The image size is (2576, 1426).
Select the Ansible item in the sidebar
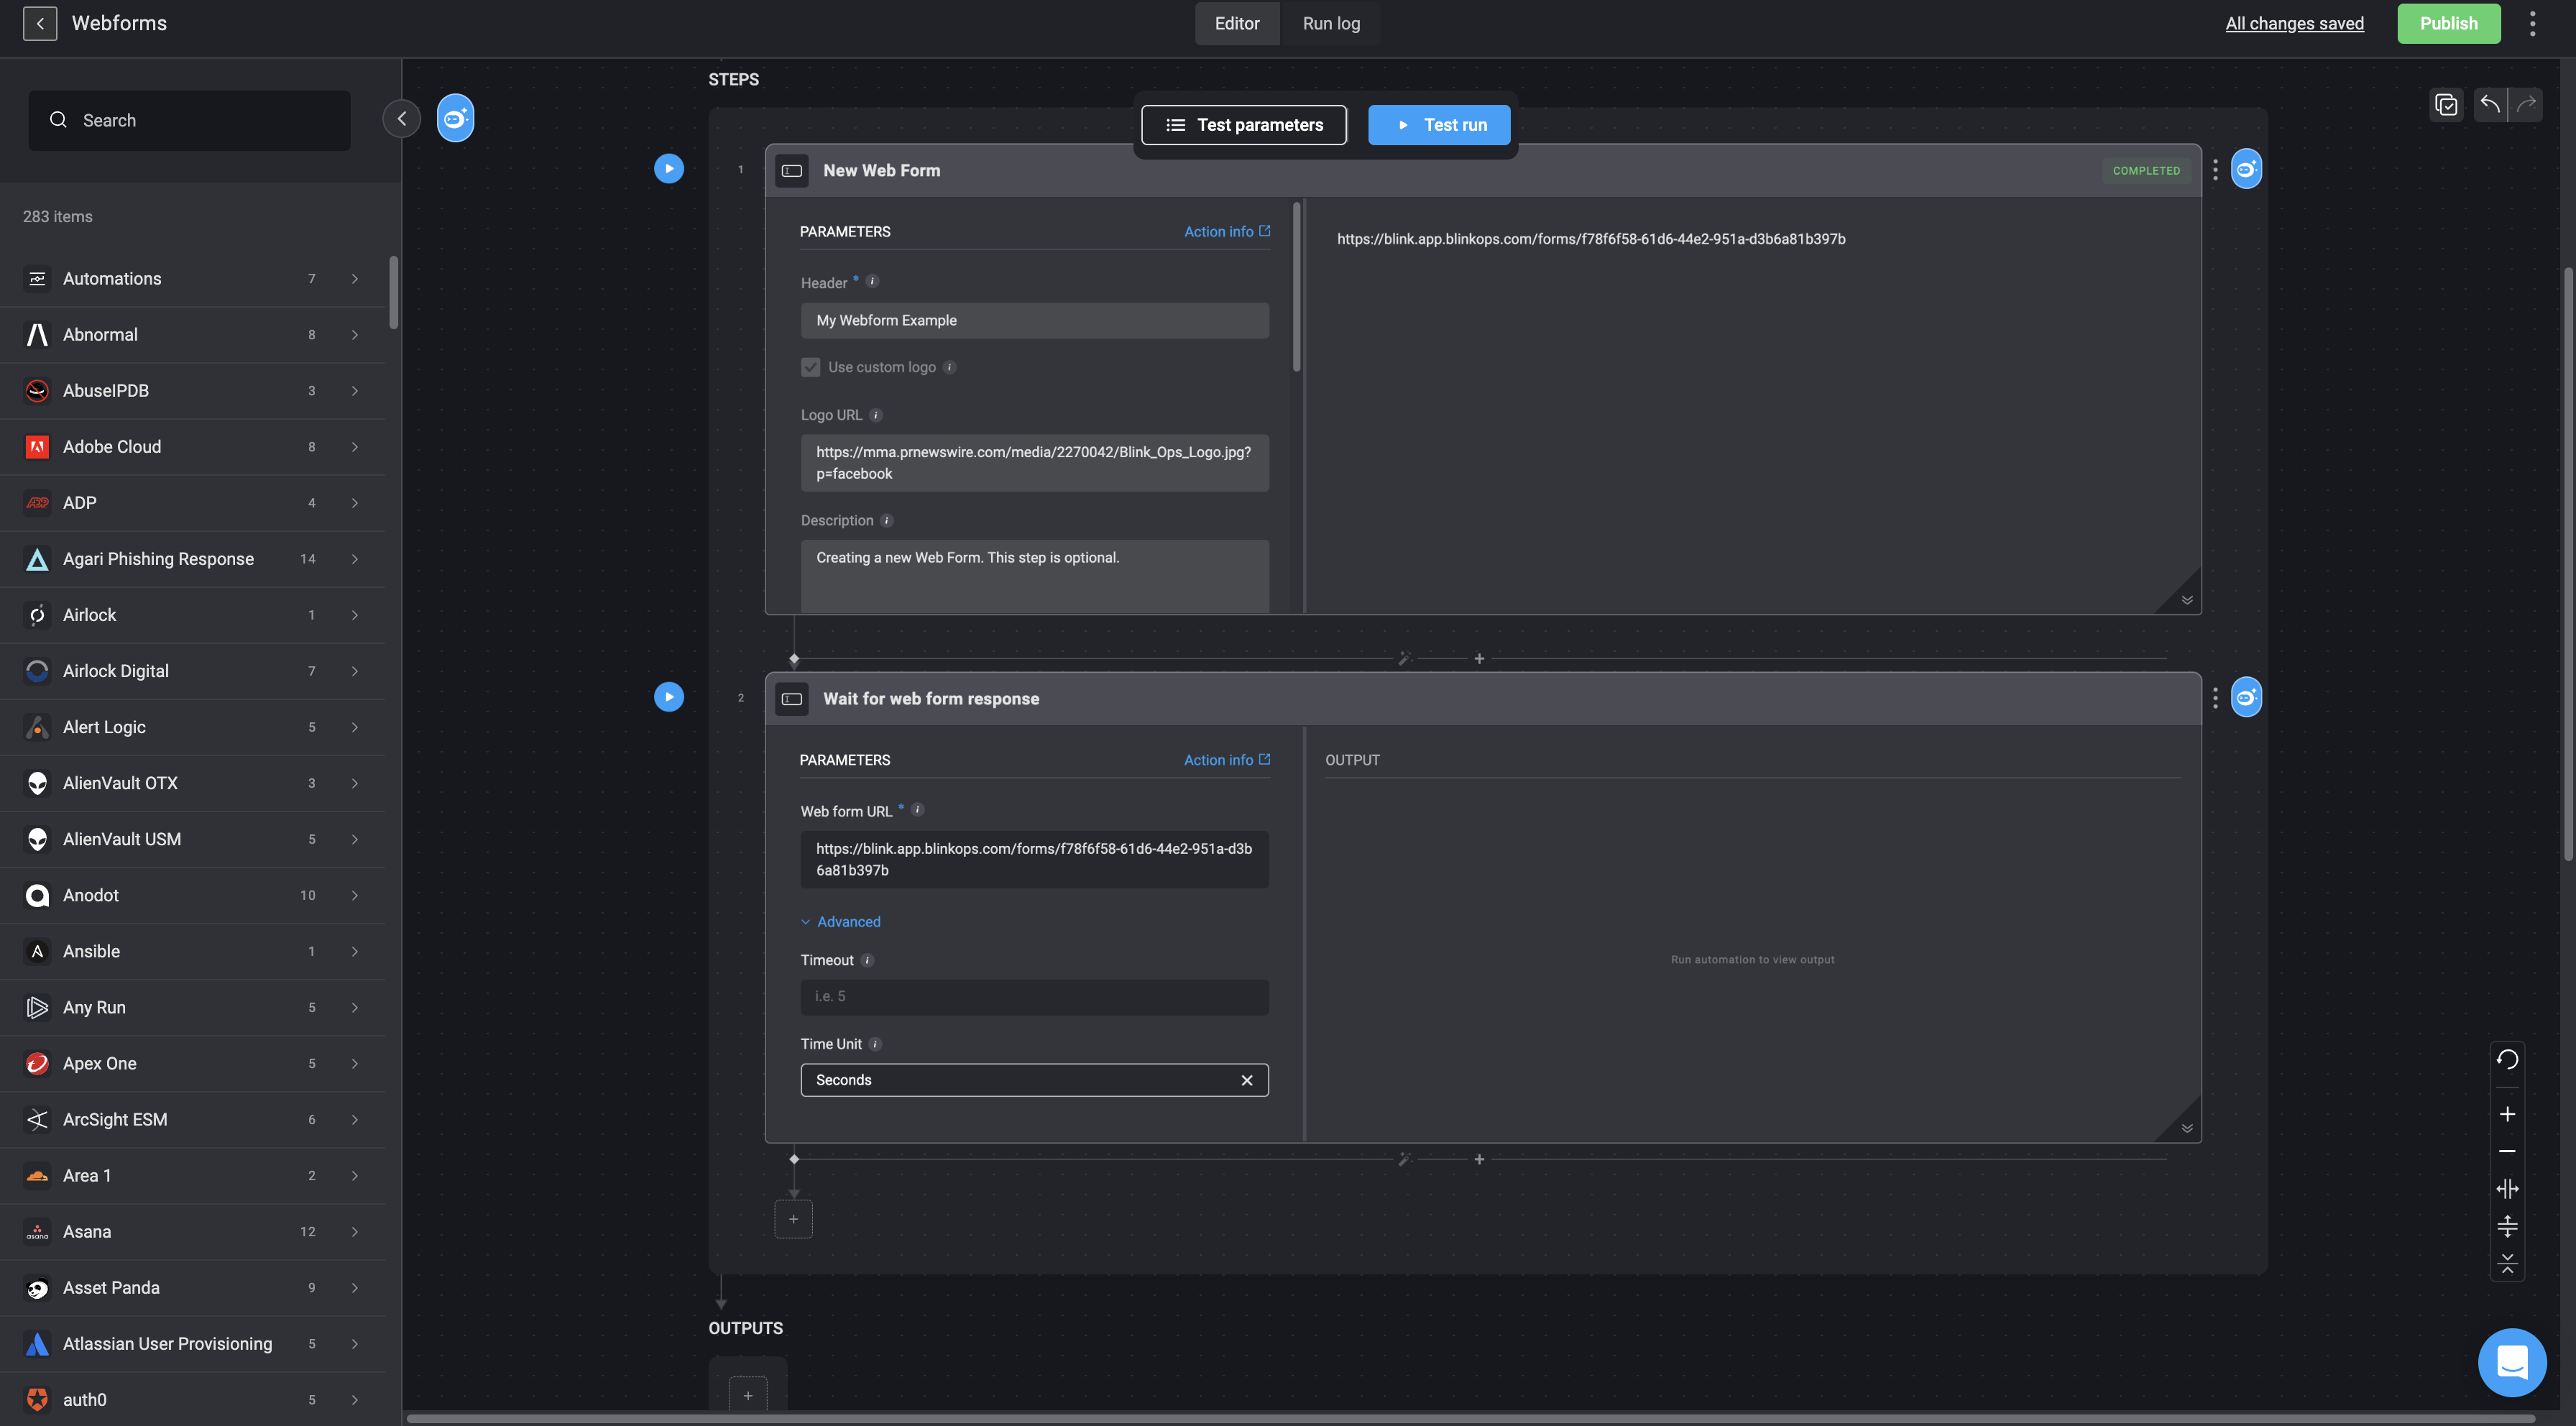coord(192,951)
